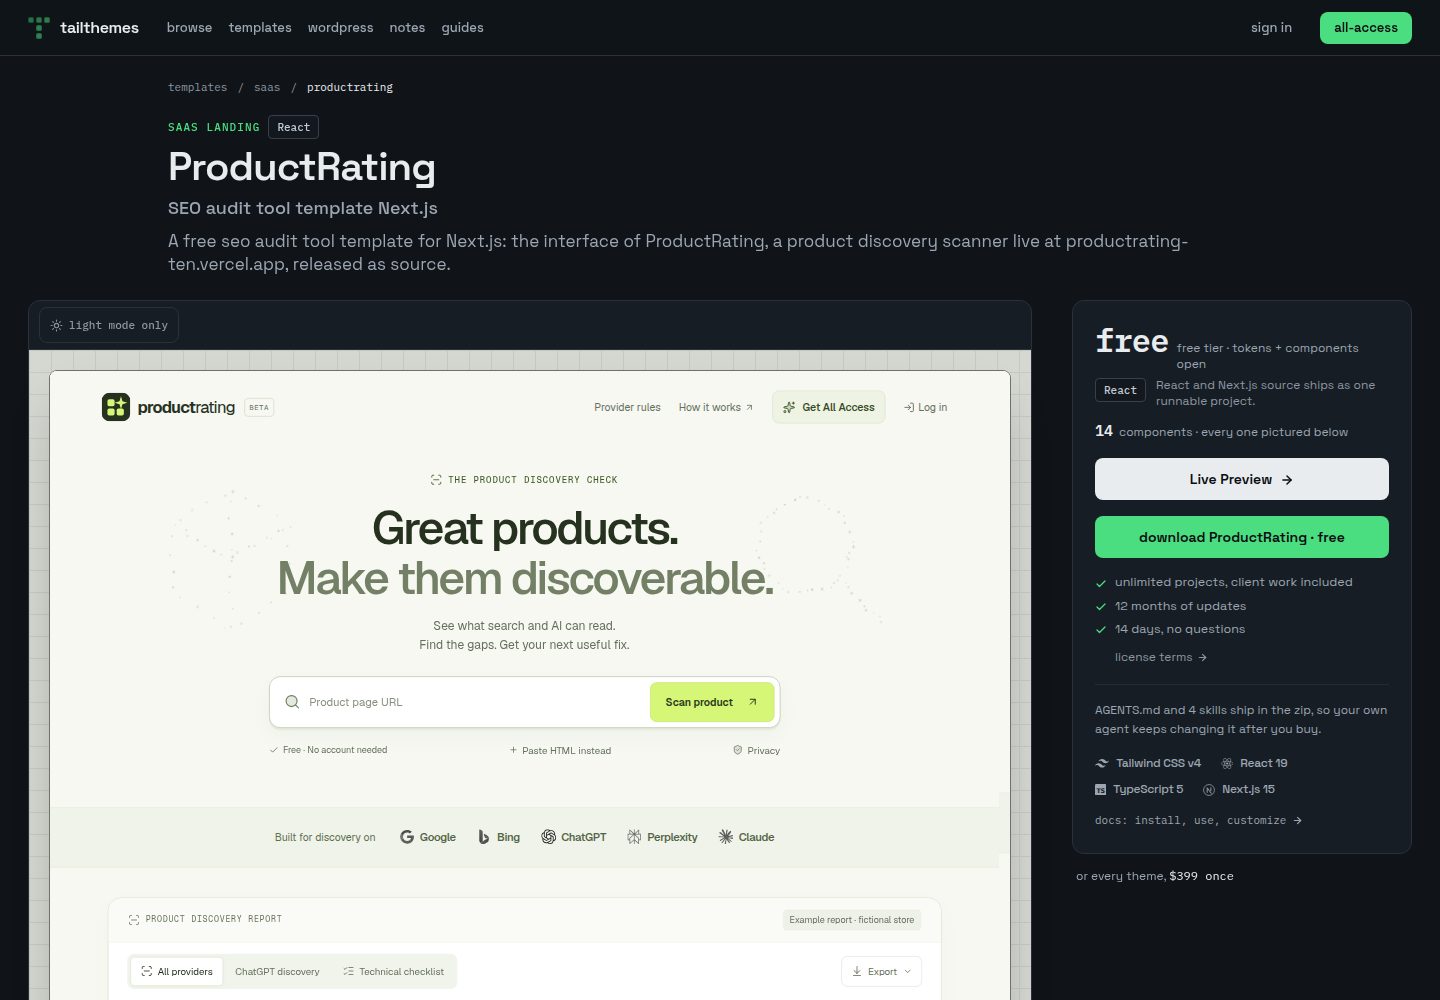Click download ProductRating free button
The image size is (1440, 1000).
1241,537
